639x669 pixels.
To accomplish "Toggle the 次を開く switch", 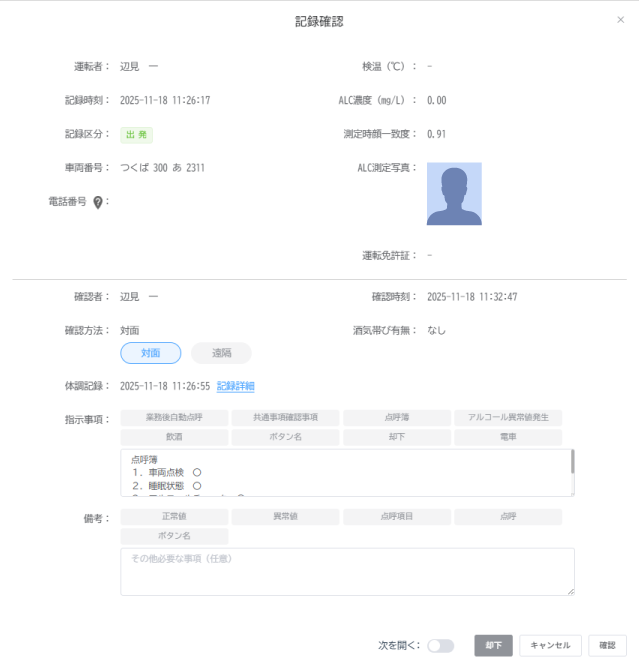I will point(440,646).
